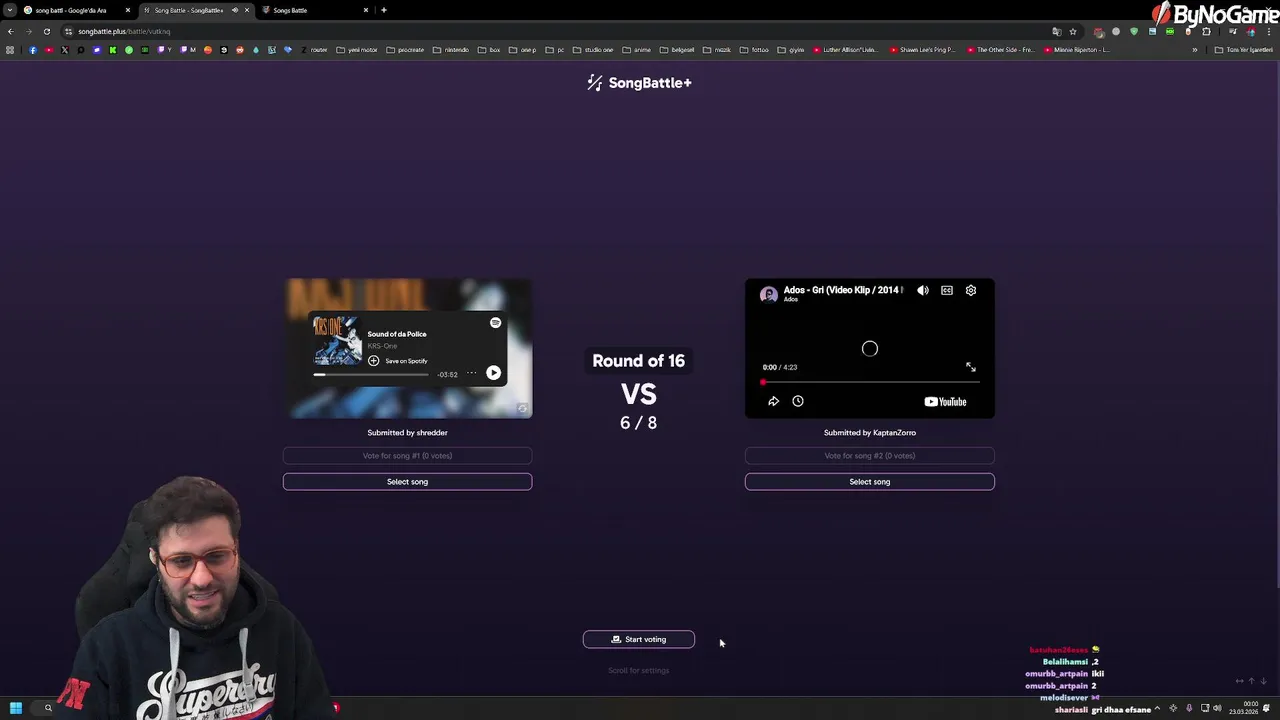Close Songs Battle tab
This screenshot has width=1280, height=720.
coord(365,10)
